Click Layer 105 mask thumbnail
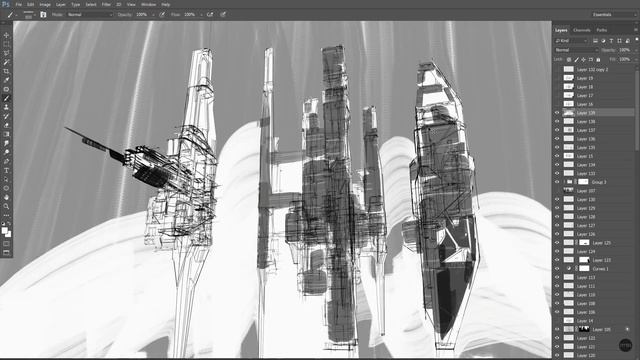 click(x=584, y=329)
